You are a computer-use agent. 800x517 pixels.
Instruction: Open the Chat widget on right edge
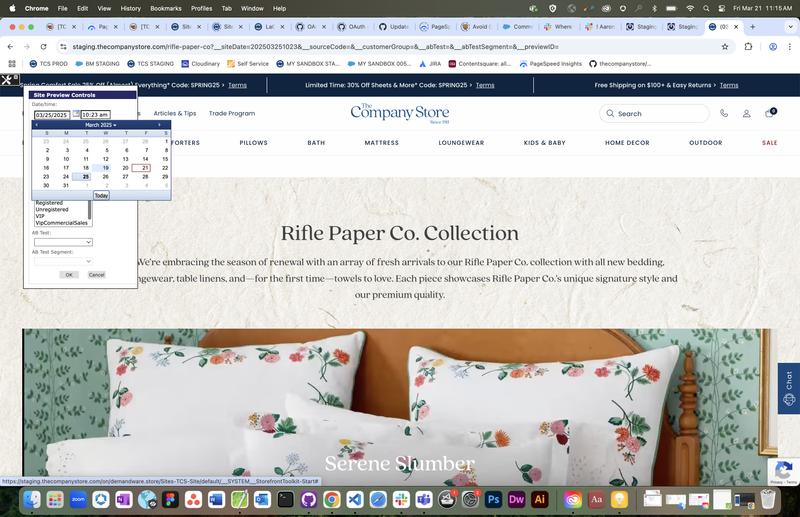788,388
